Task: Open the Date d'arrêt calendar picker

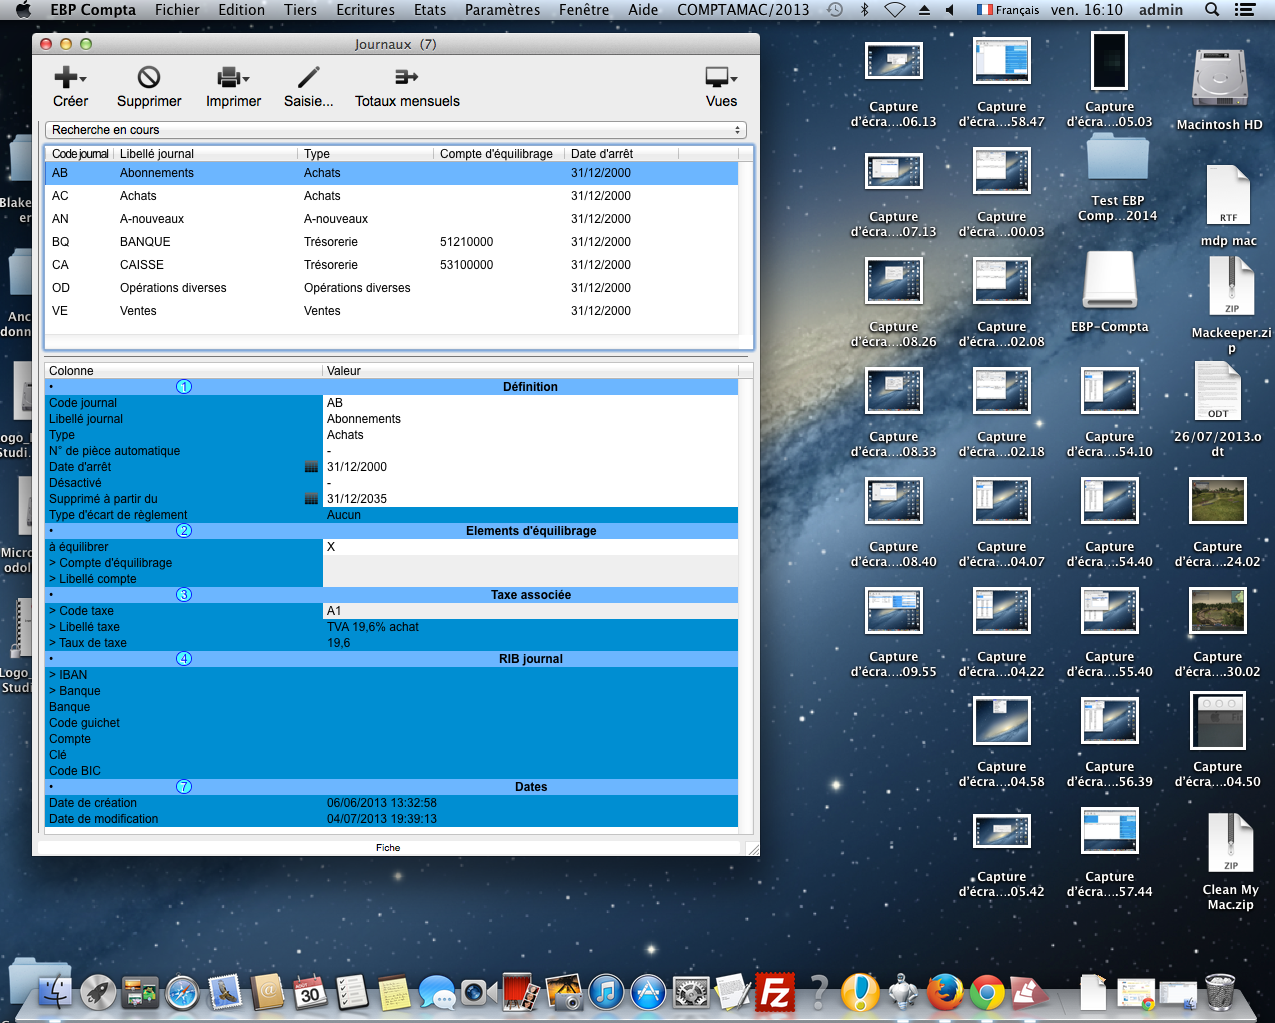Action: point(311,467)
